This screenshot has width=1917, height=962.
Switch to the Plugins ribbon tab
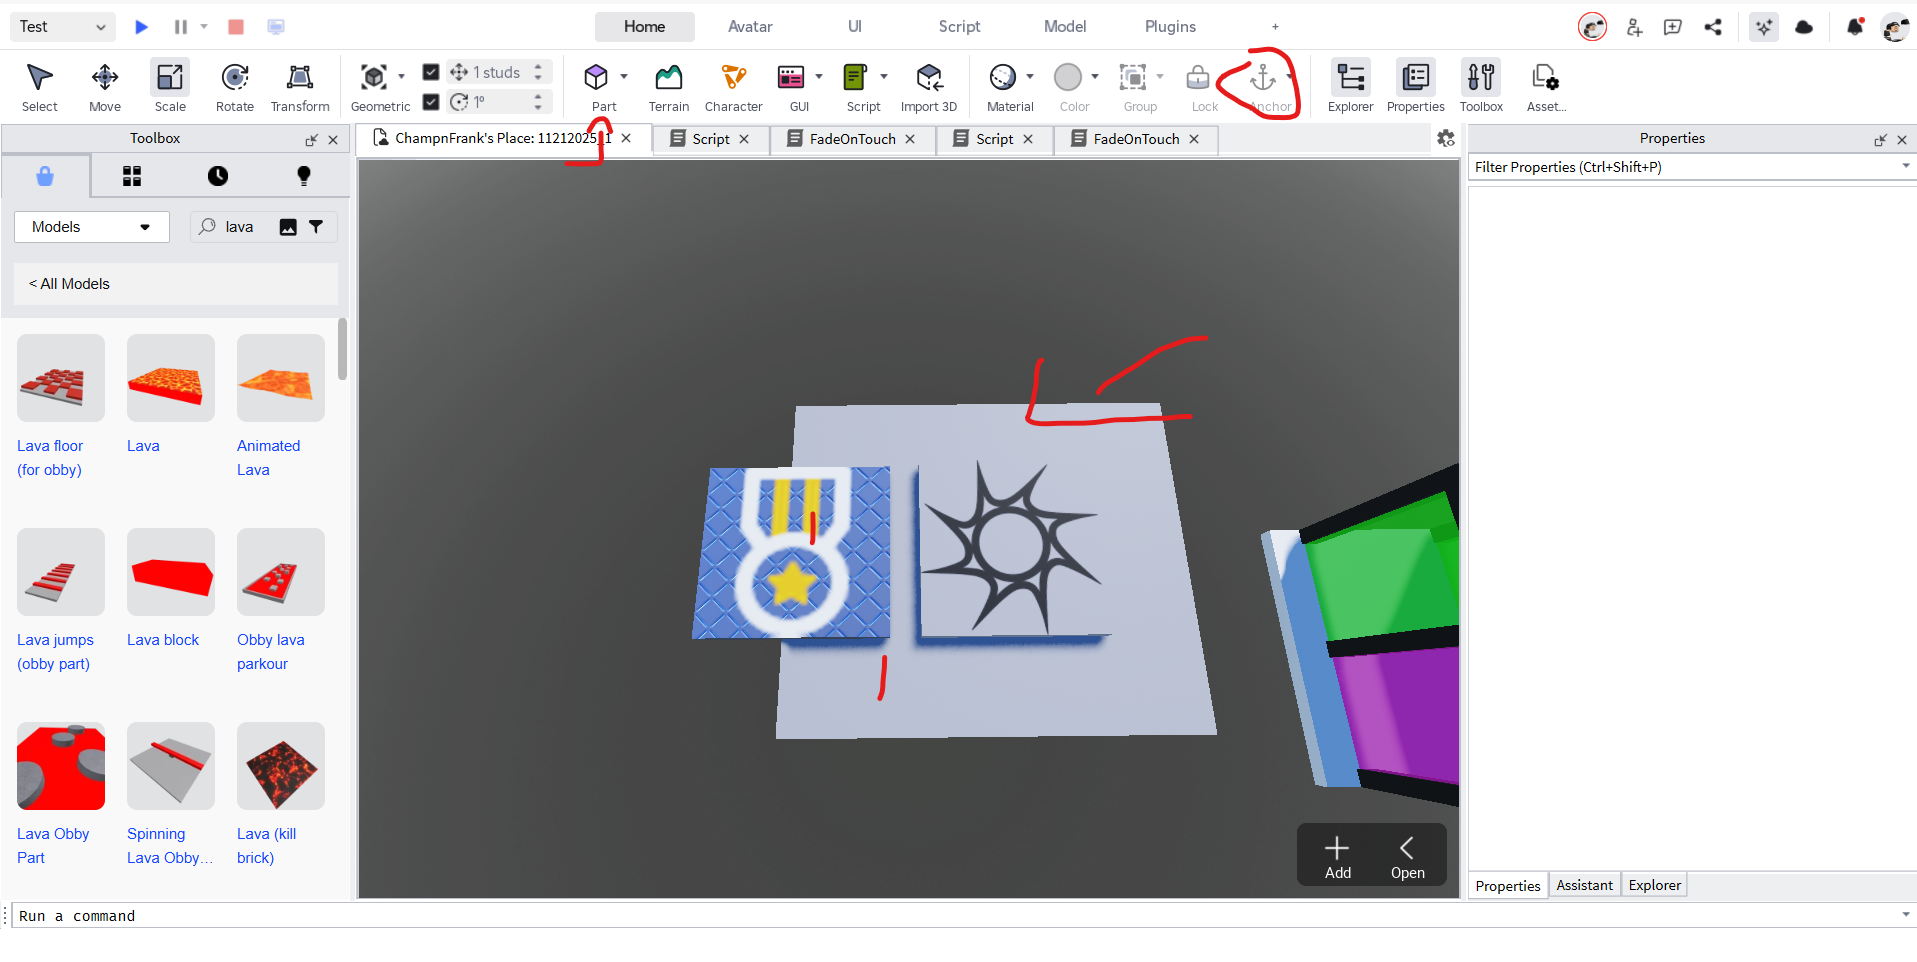coord(1170,27)
